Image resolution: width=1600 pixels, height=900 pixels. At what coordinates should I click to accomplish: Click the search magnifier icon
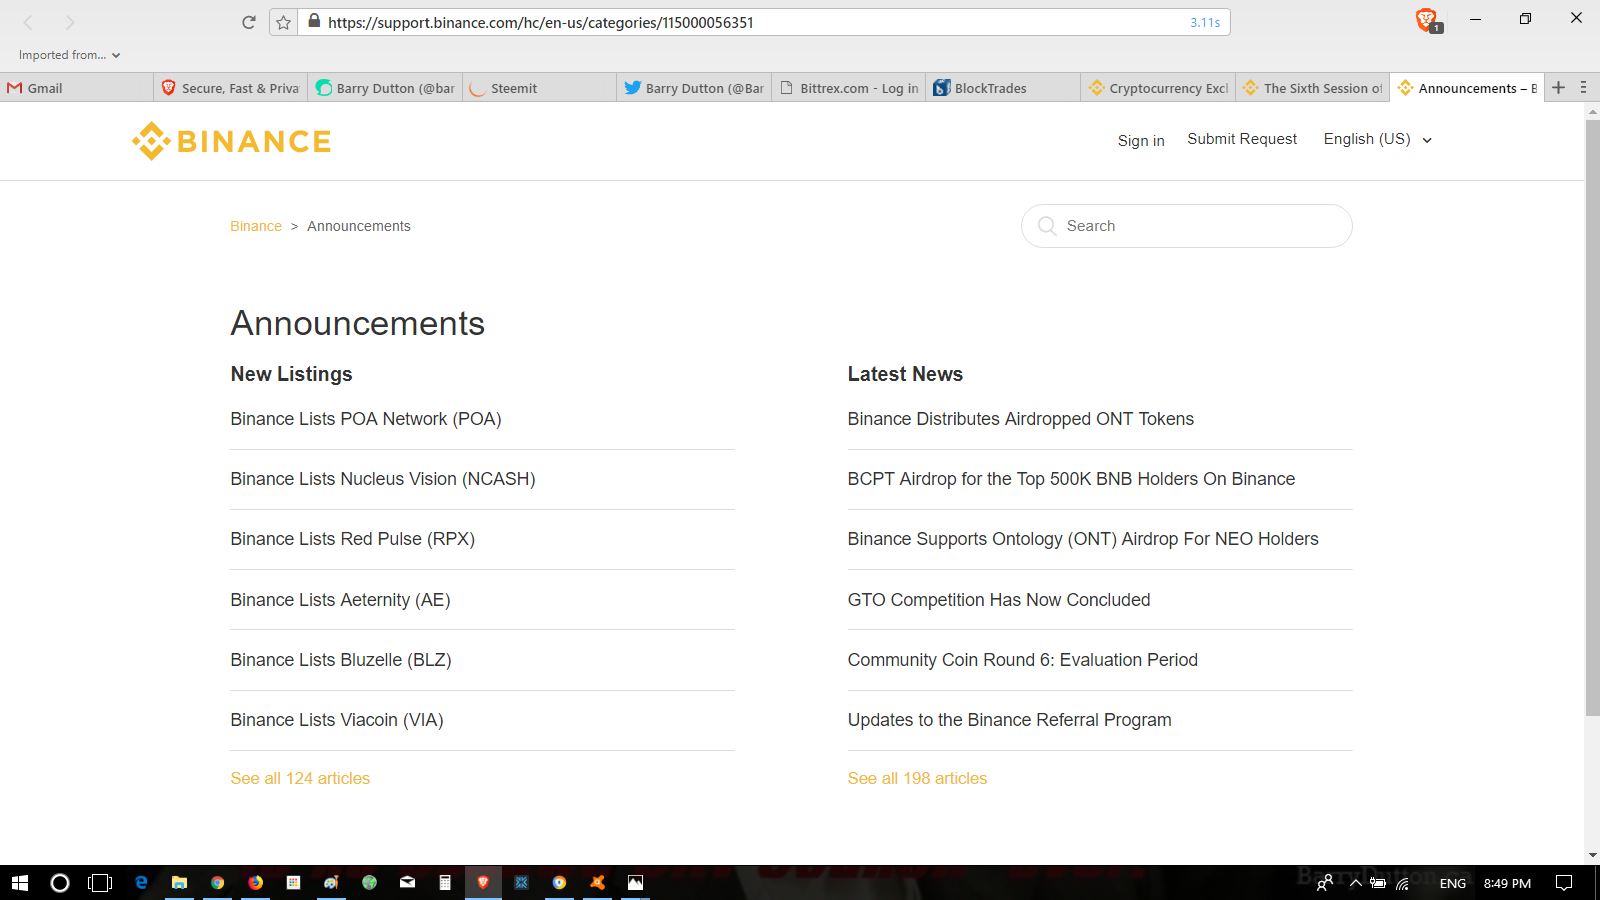tap(1047, 226)
